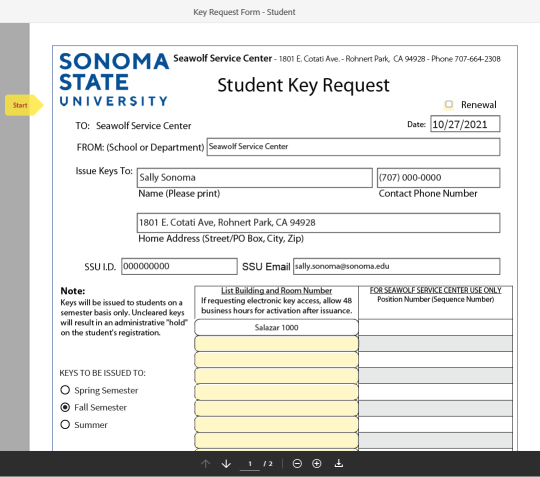540x477 pixels.
Task: Download the form using the download icon
Action: (339, 463)
